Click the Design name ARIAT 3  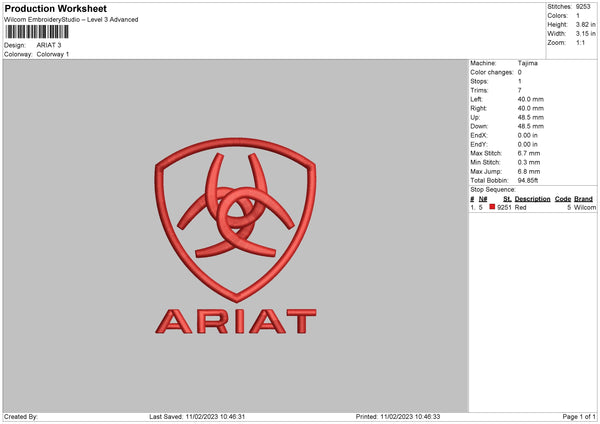[49, 45]
